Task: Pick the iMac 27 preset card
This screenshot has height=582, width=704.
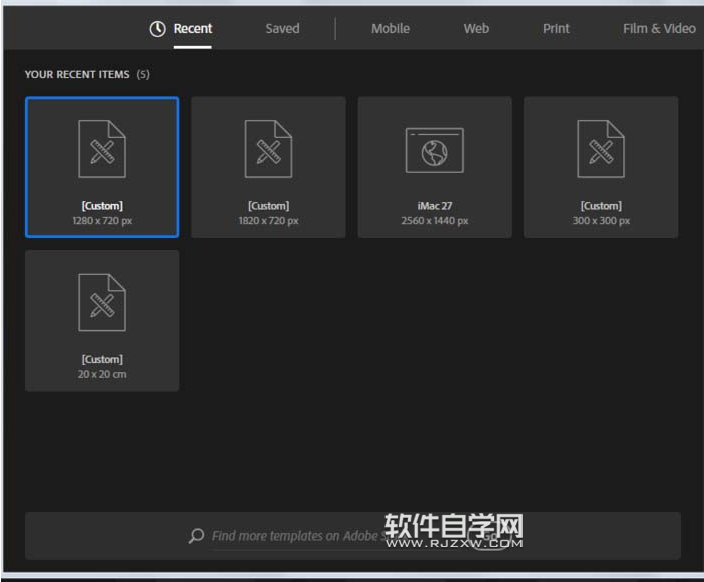Action: click(x=435, y=167)
